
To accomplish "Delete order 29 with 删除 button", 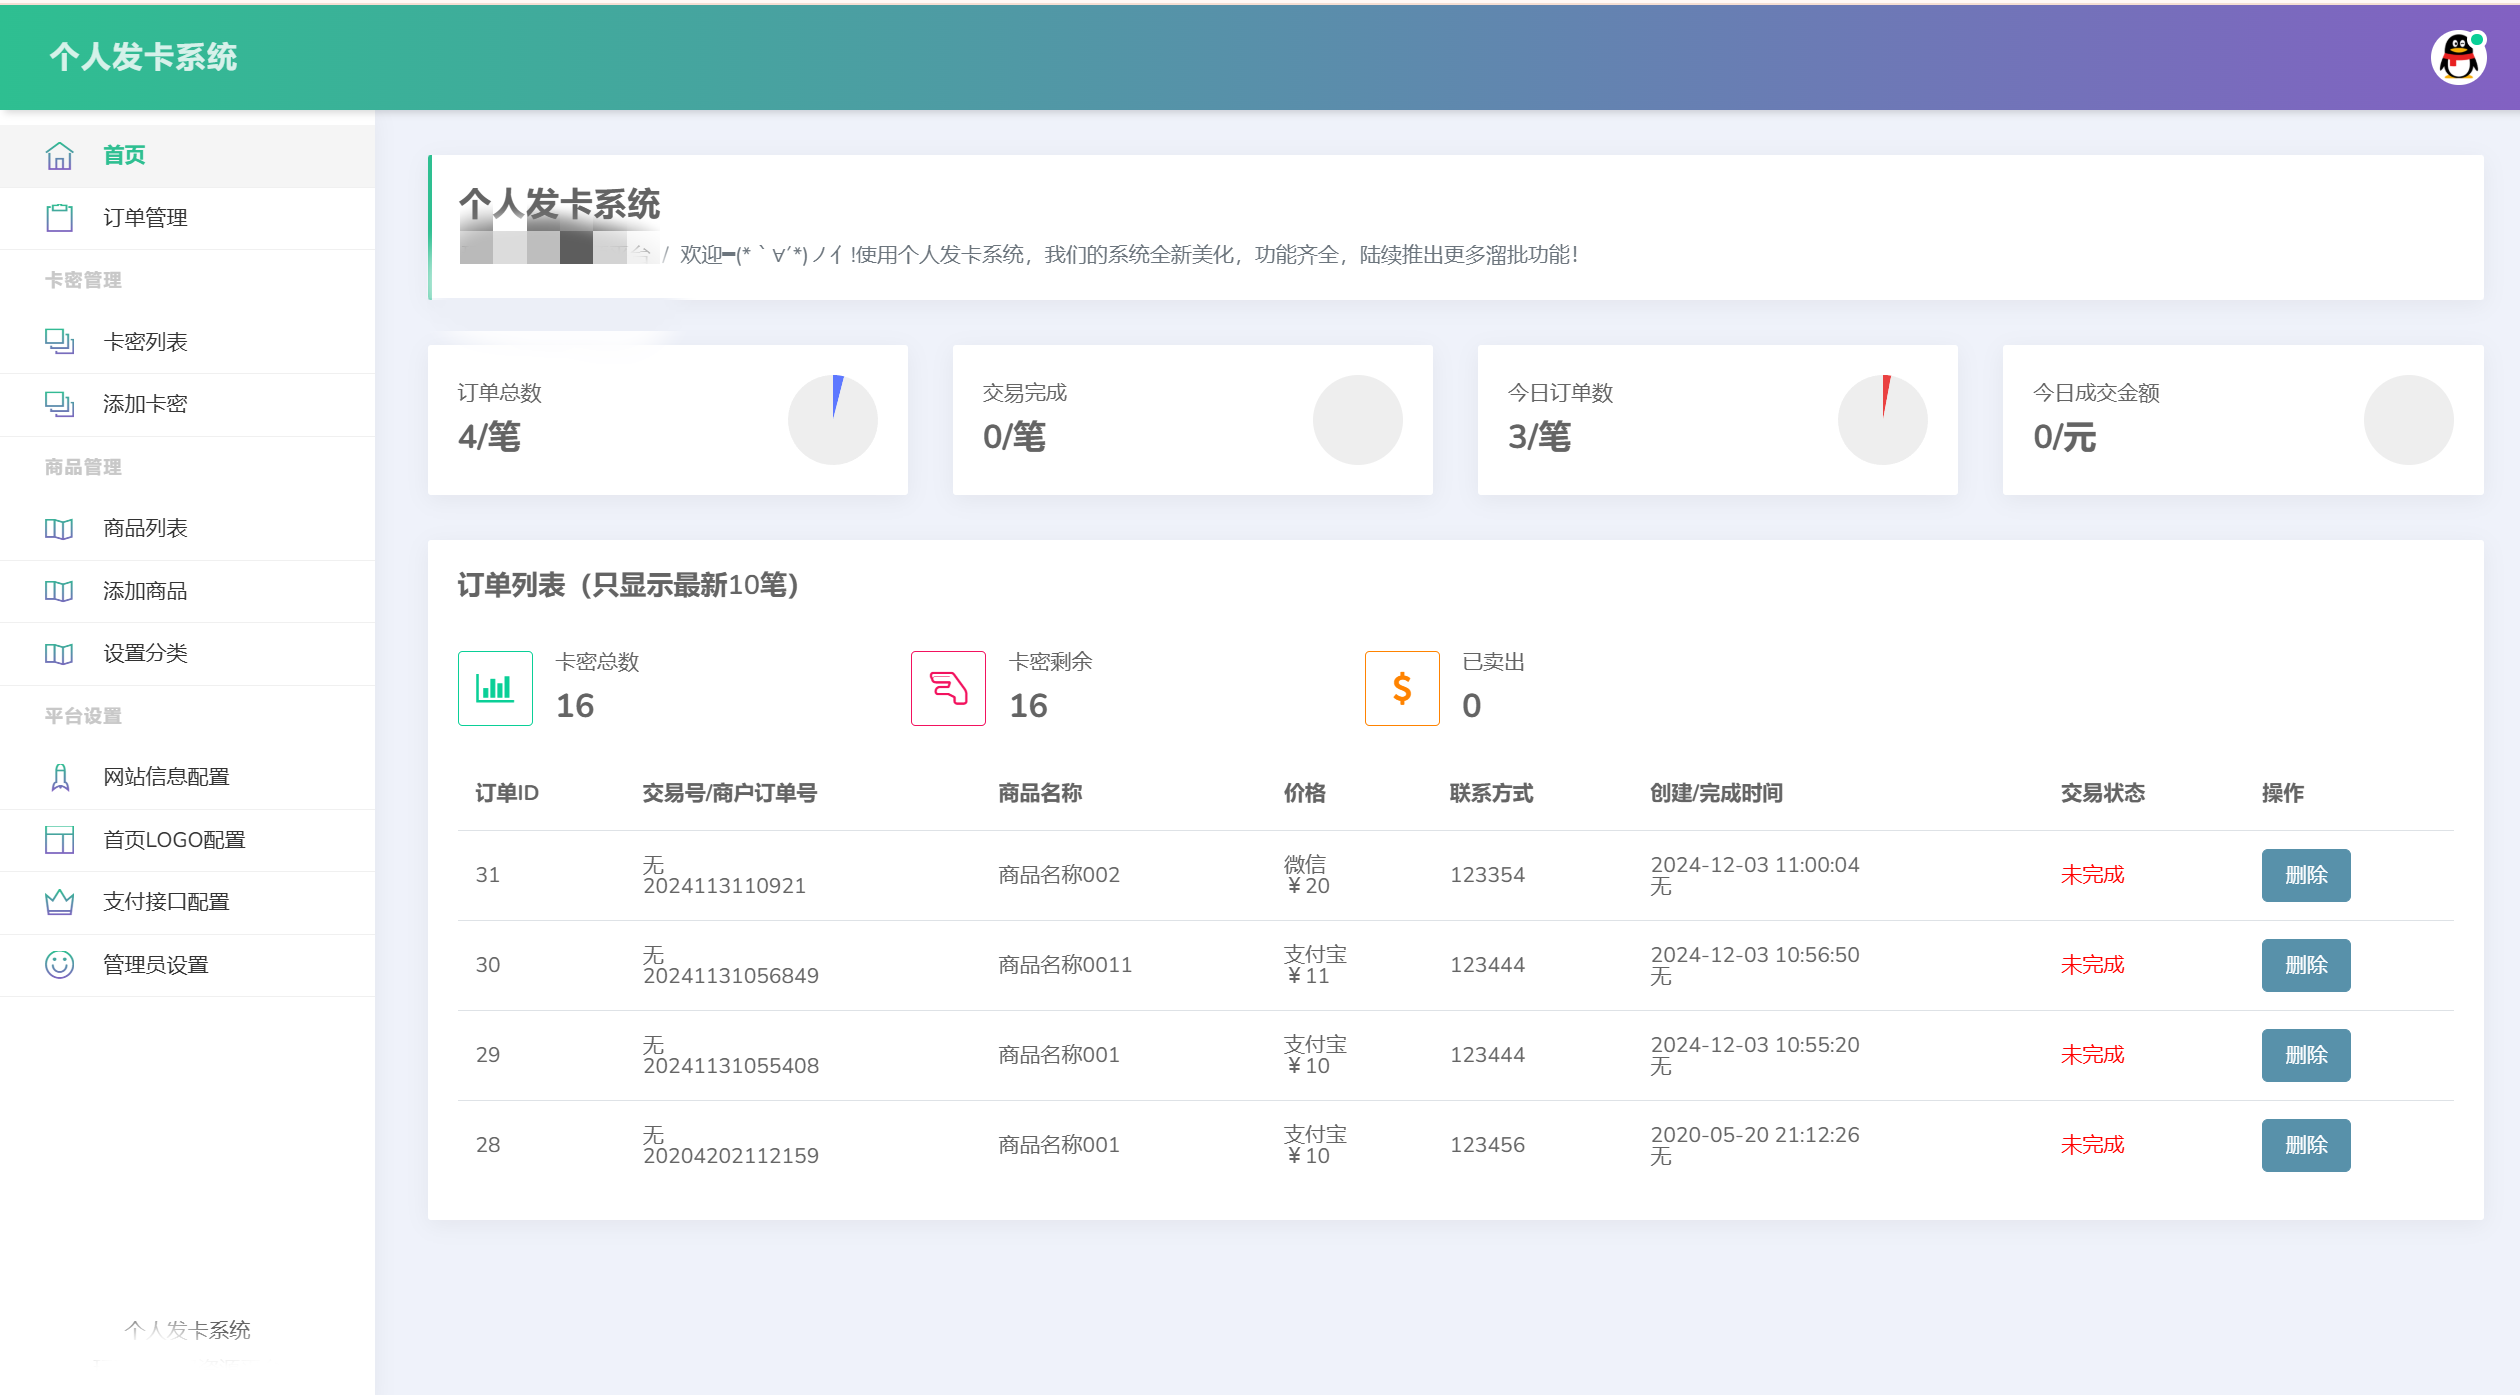I will tap(2306, 1055).
